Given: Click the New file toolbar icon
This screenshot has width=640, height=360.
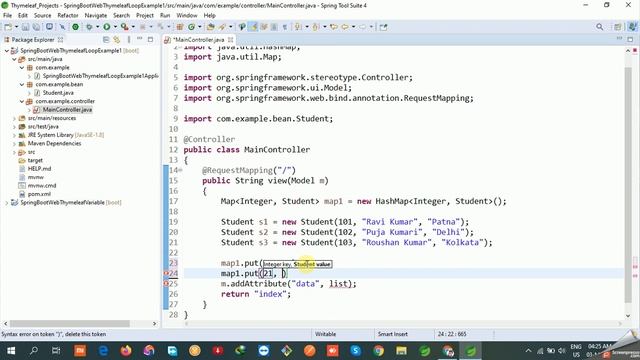Looking at the screenshot, I should tap(8, 27).
